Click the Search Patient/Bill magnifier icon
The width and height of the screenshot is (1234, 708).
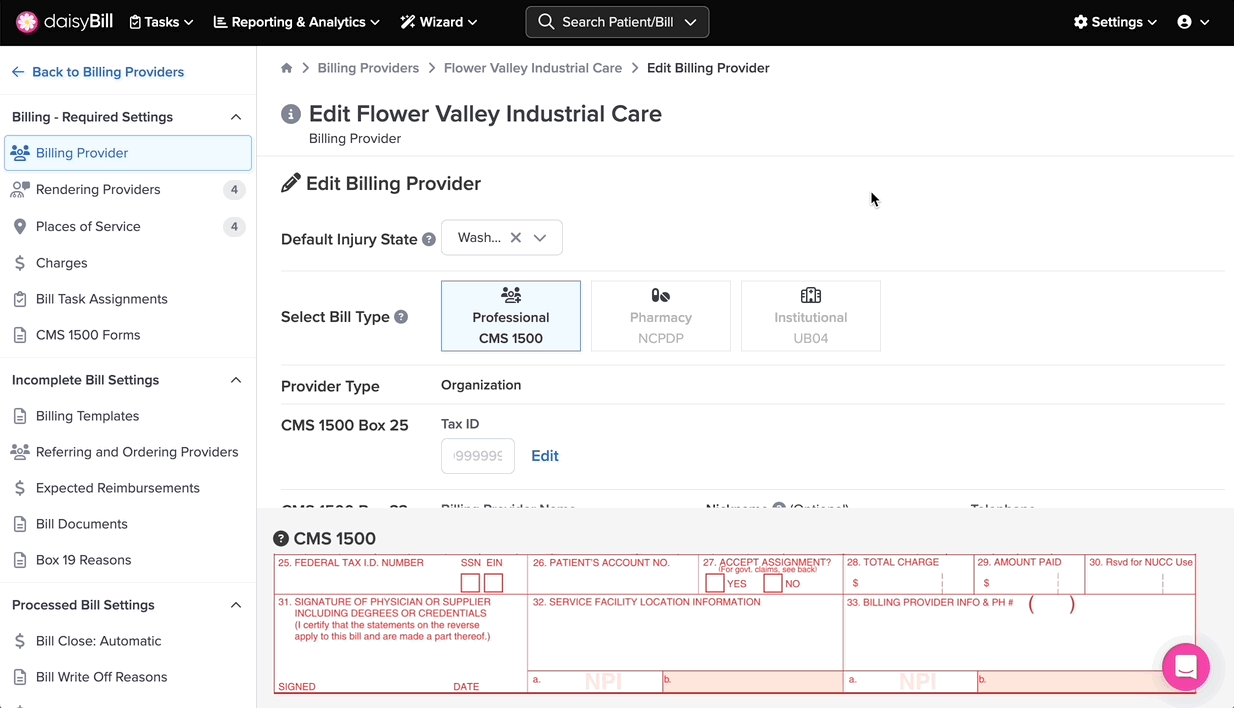(546, 22)
